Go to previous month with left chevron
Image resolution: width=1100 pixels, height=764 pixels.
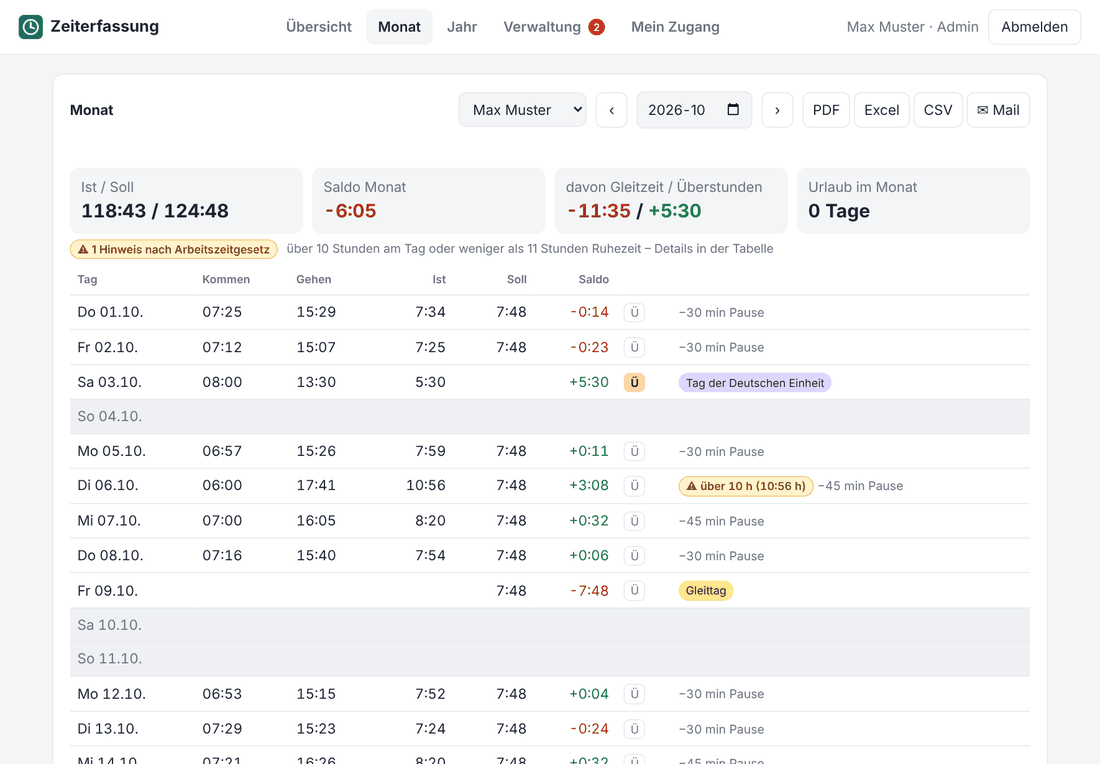tap(612, 110)
